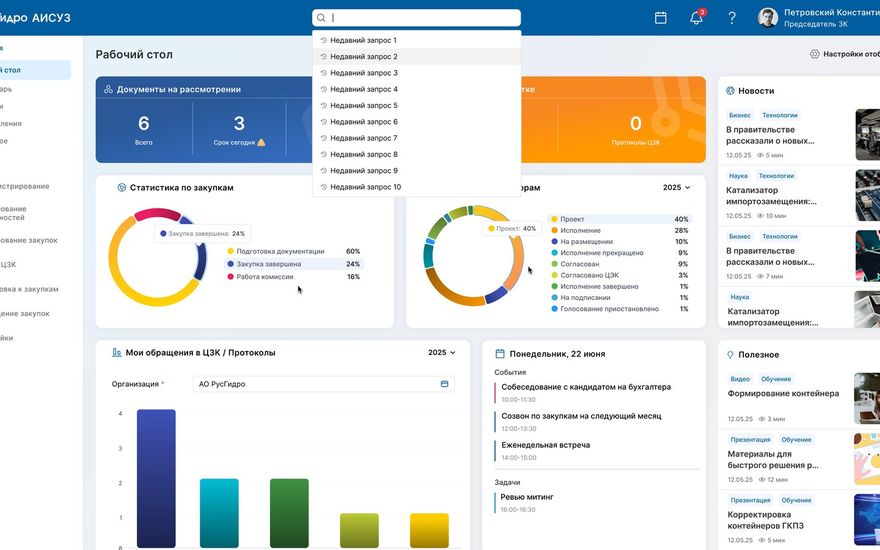
Task: Open event 'Еженедельная встреча'
Action: click(x=546, y=445)
